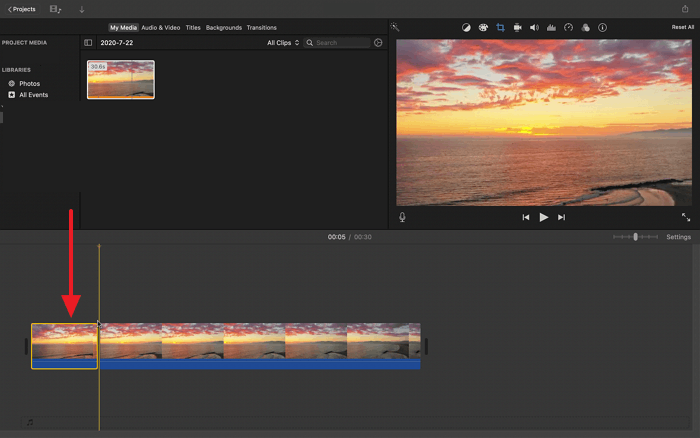Open the clip filter and audio effects tool
This screenshot has height=438, width=700.
(x=585, y=28)
